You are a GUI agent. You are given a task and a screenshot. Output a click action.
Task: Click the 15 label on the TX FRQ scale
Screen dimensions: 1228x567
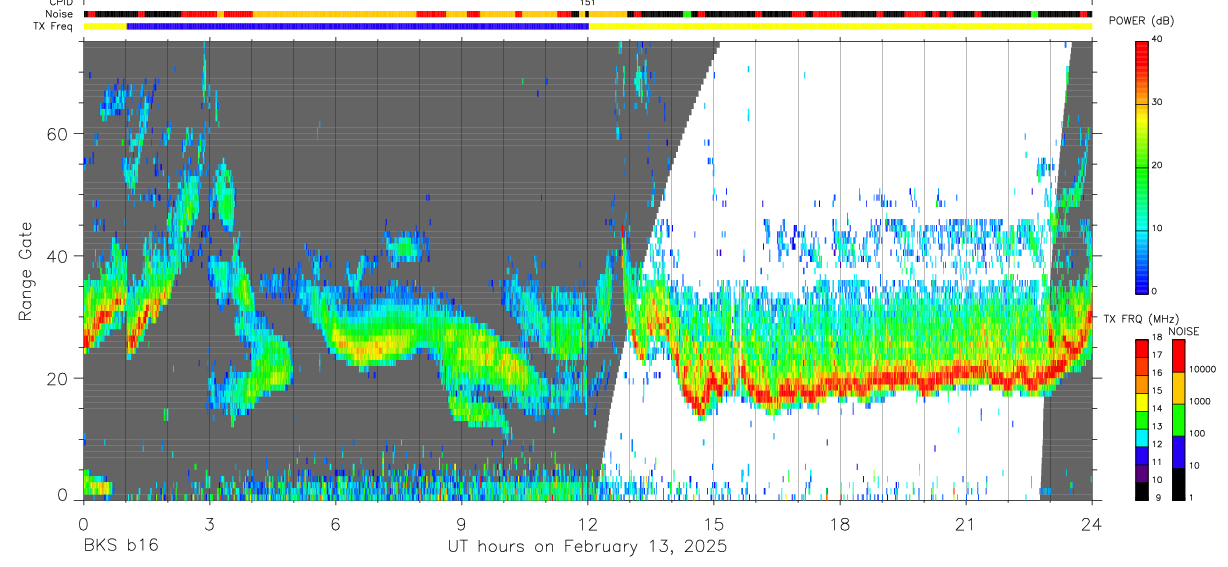pyautogui.click(x=1157, y=390)
